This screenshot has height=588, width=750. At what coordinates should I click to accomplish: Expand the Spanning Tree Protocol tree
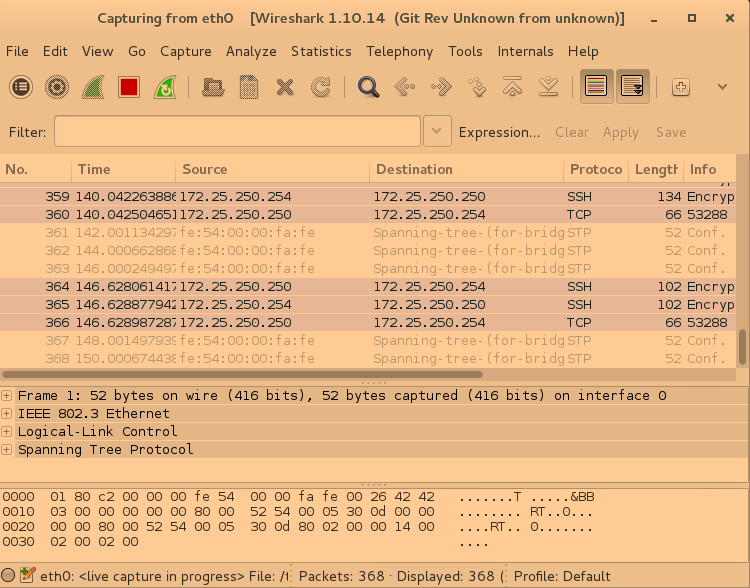click(8, 450)
